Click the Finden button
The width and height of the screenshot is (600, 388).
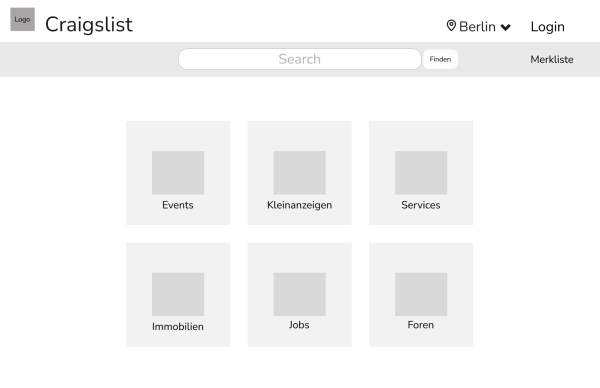coord(440,59)
